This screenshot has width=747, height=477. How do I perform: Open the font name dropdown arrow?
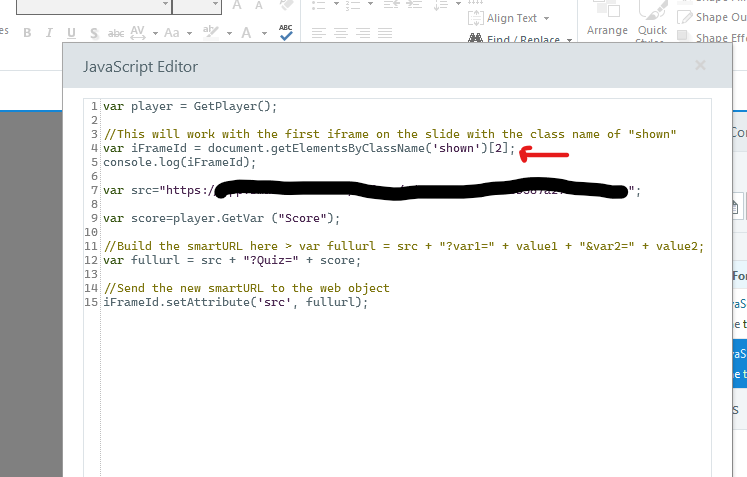point(165,4)
